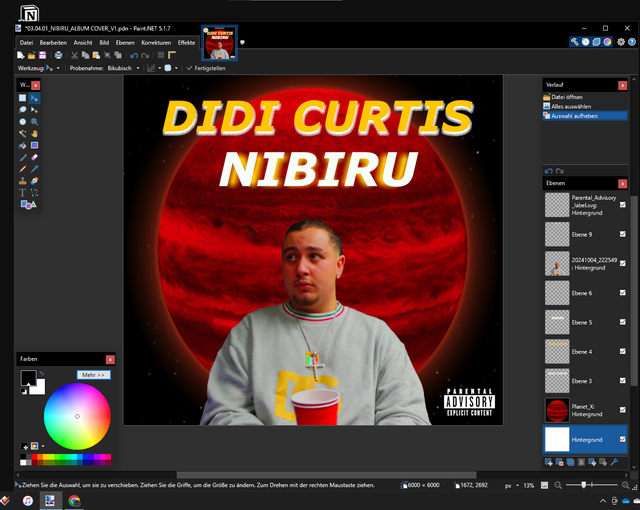This screenshot has width=640, height=510.
Task: Select the Zoom tool in toolbox
Action: click(x=35, y=122)
